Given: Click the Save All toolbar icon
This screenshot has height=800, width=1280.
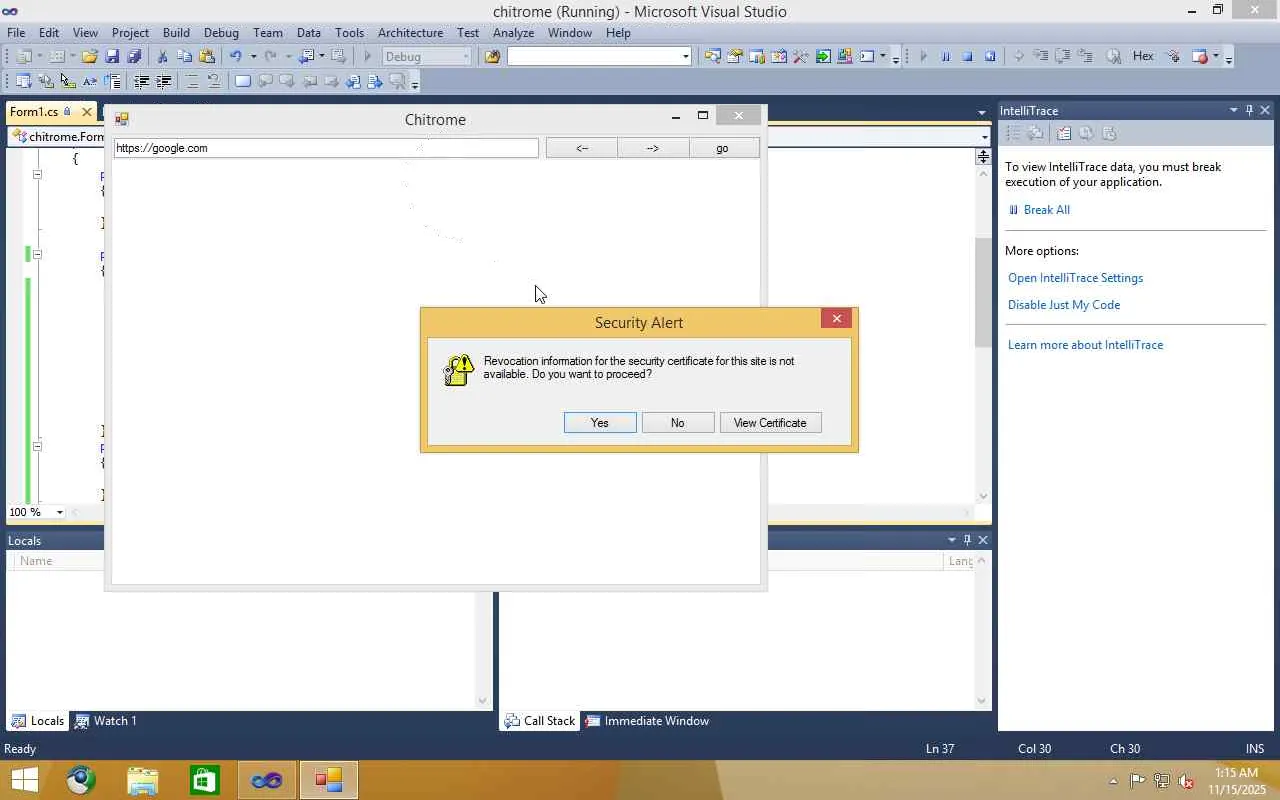Looking at the screenshot, I should tap(134, 57).
